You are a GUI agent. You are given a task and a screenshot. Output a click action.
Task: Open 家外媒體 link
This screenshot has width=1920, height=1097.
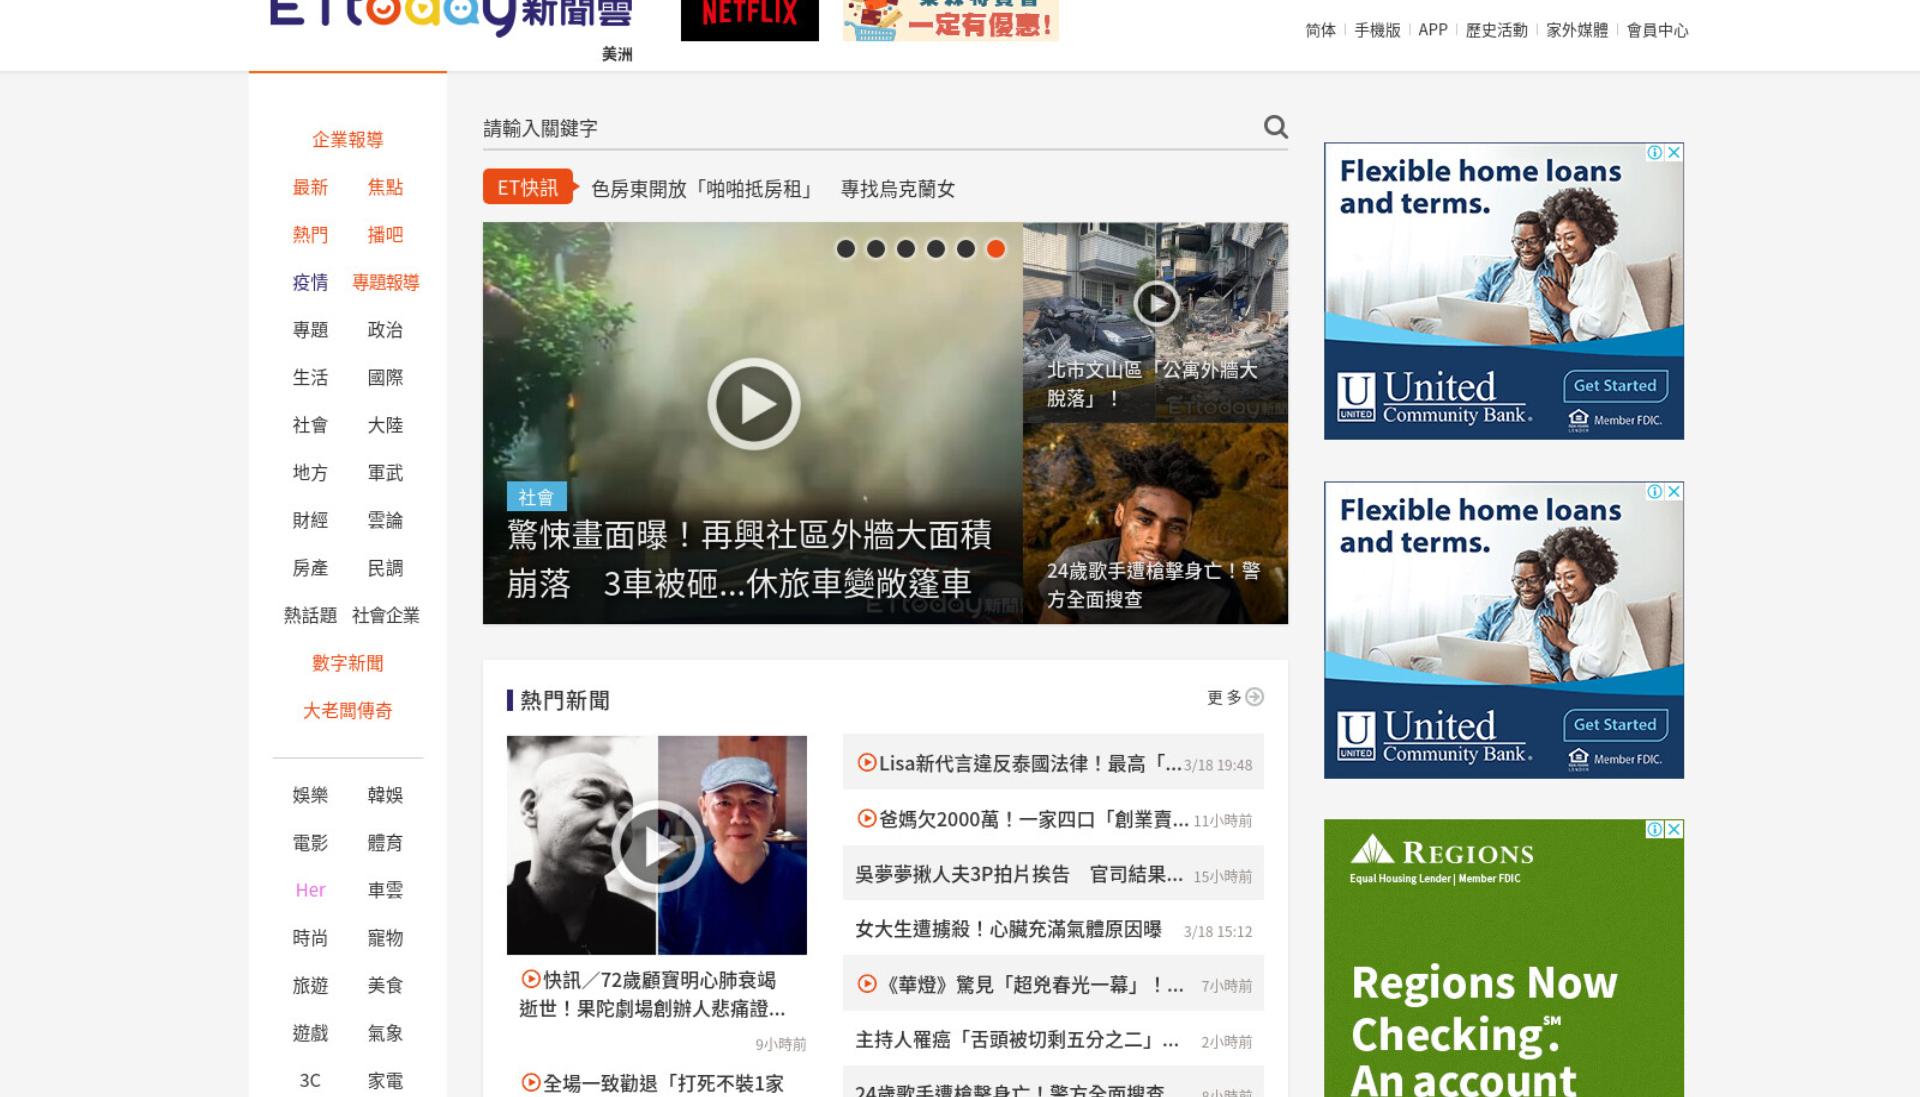click(1577, 30)
